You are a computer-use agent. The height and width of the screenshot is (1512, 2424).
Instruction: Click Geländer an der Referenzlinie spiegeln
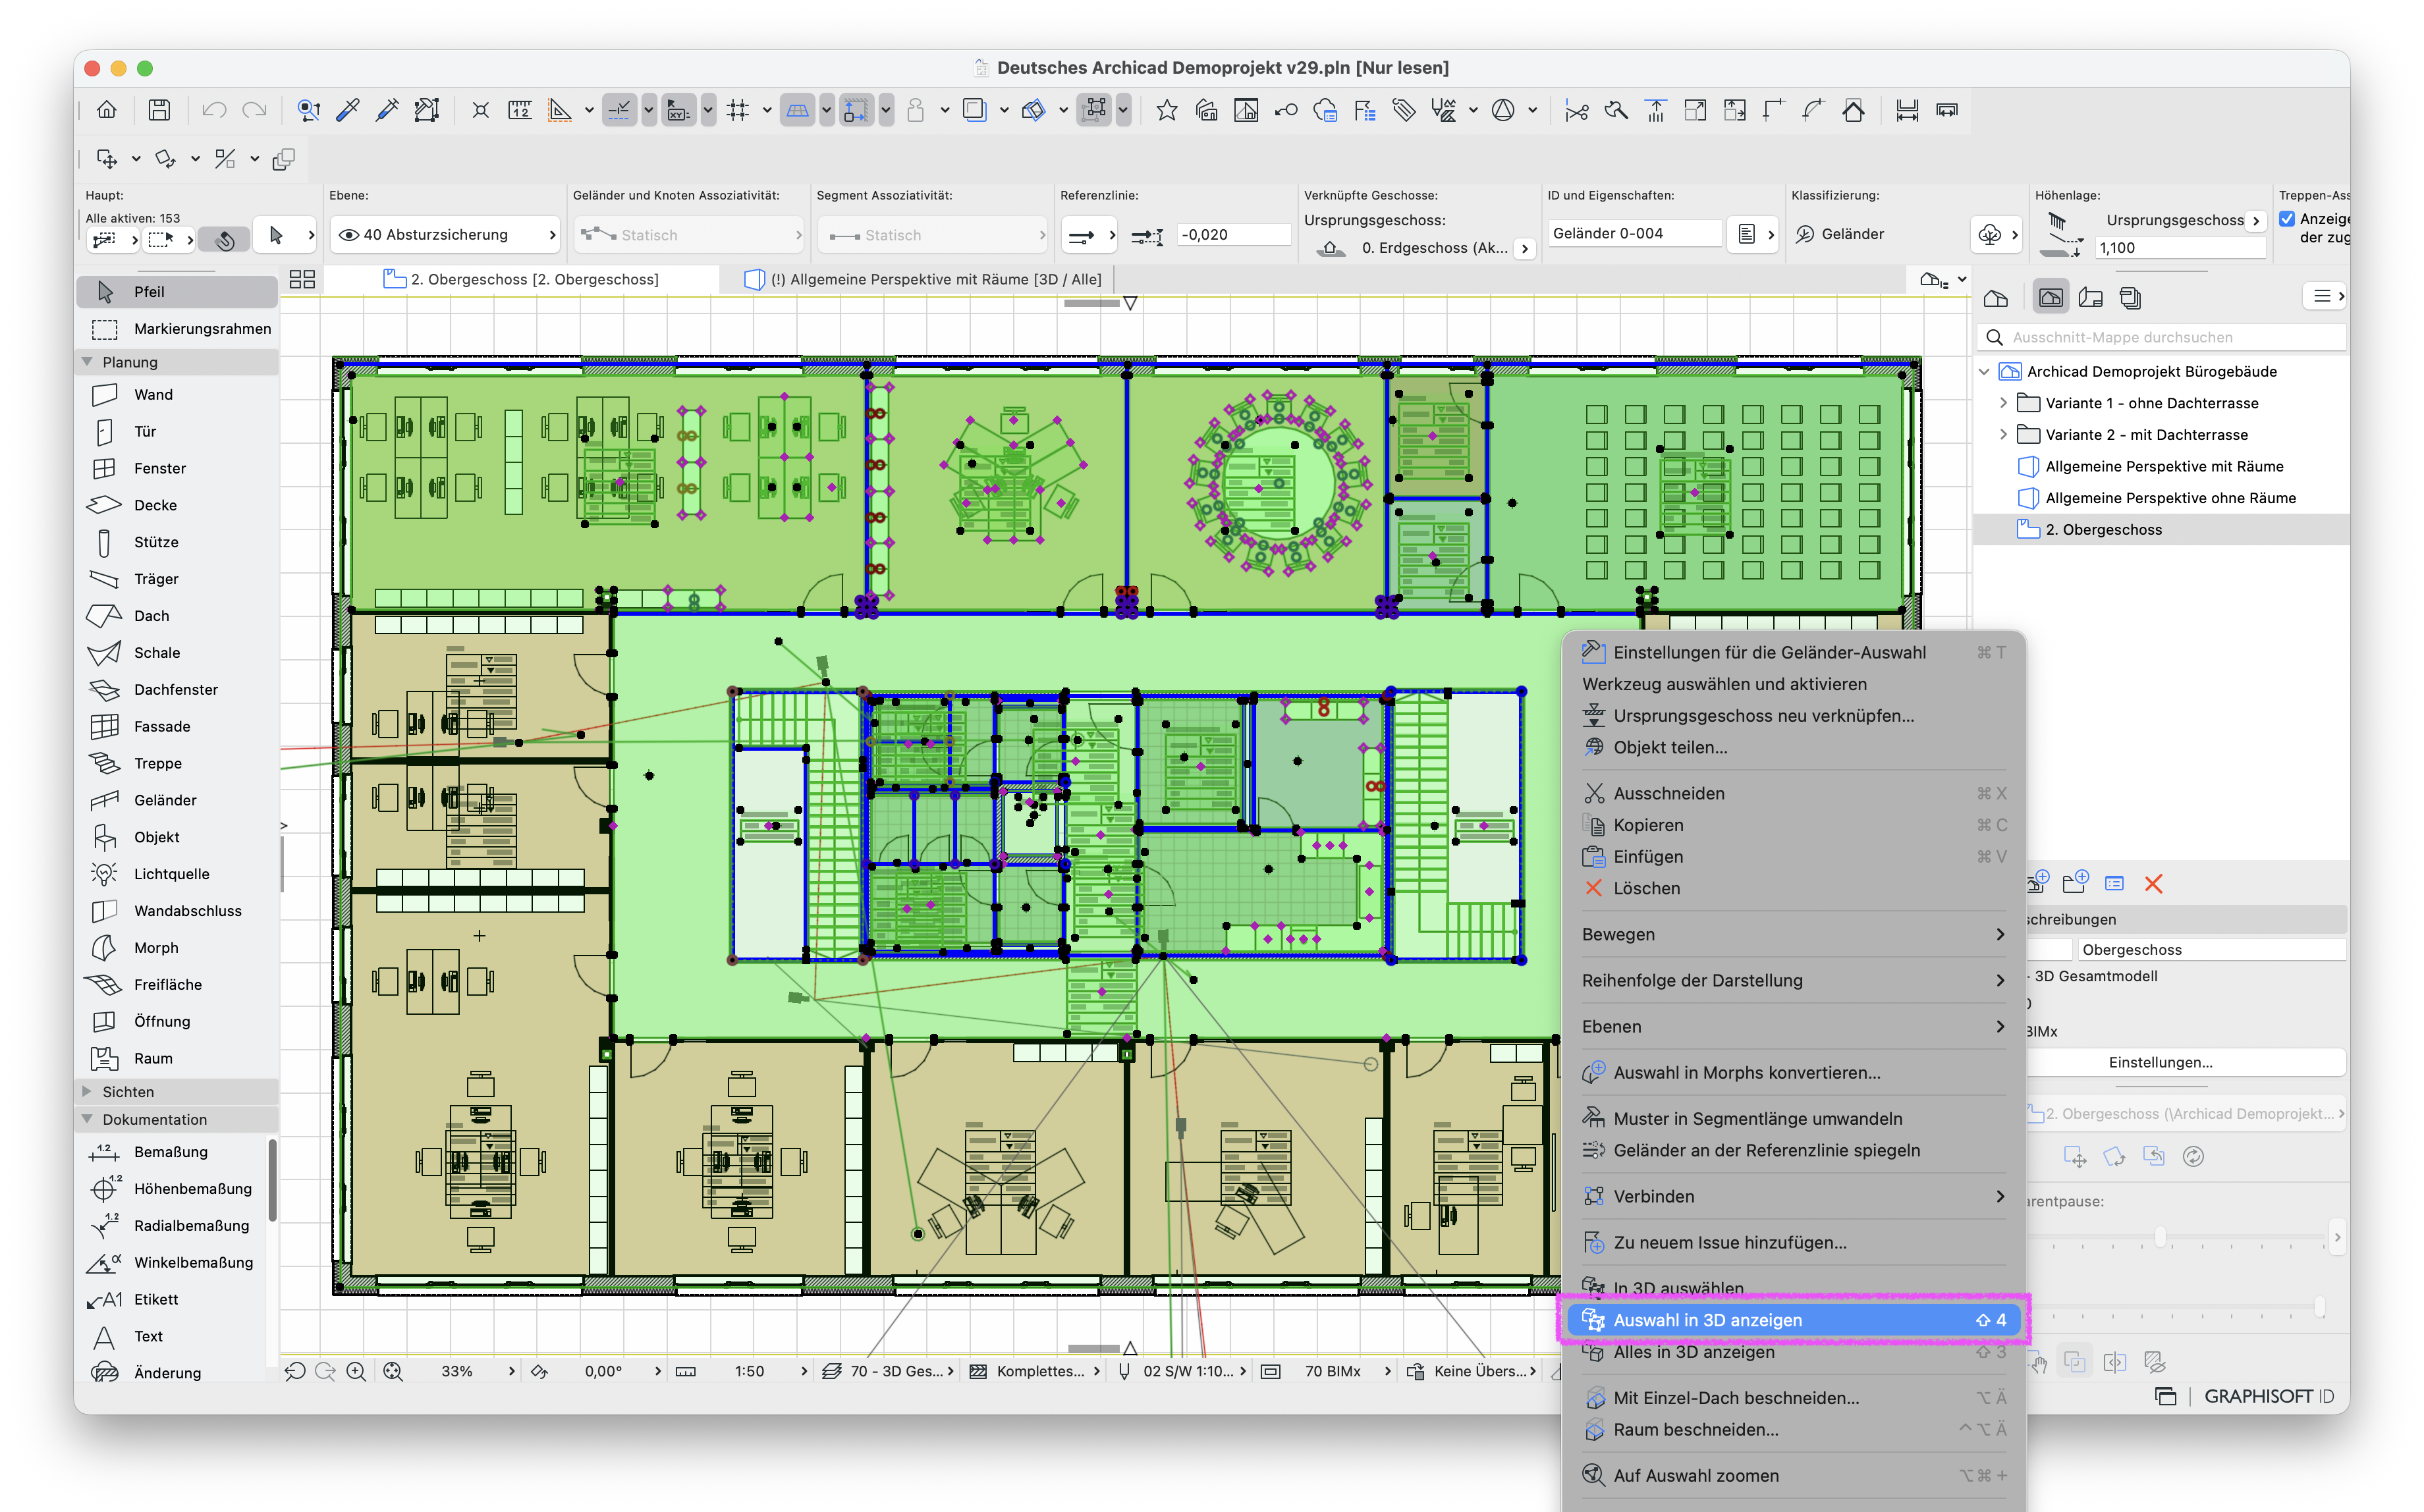(x=1794, y=1150)
